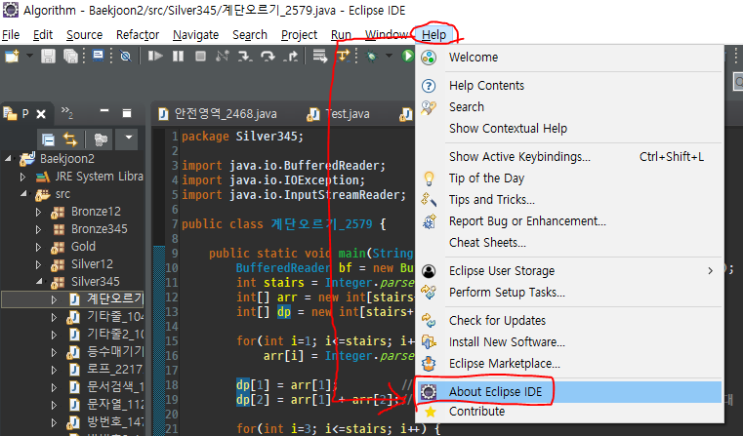Select Welcome in the Help menu
Screen dimensions: 743x436
[x=570, y=57]
